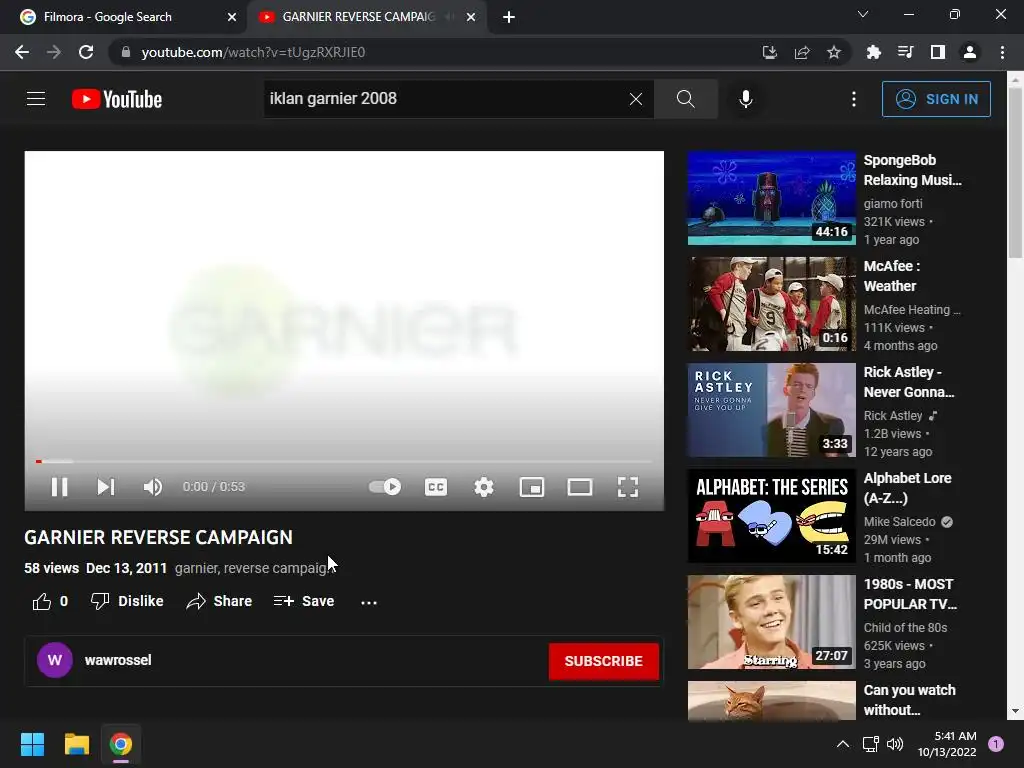Switch to theater mode
This screenshot has height=768, width=1024.
pos(579,487)
